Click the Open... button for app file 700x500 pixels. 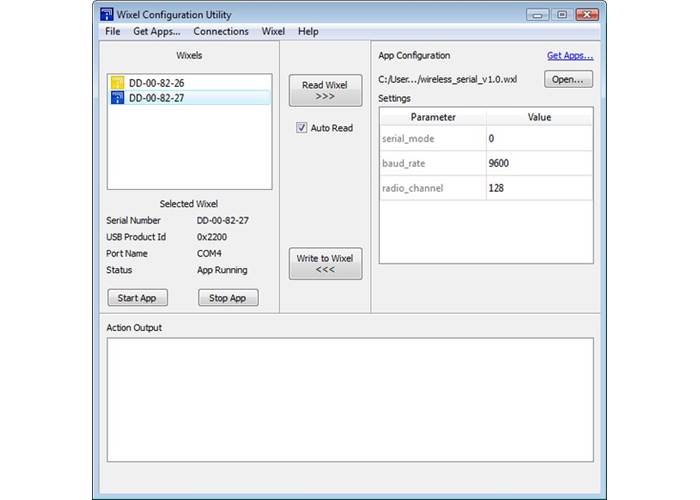(x=569, y=79)
